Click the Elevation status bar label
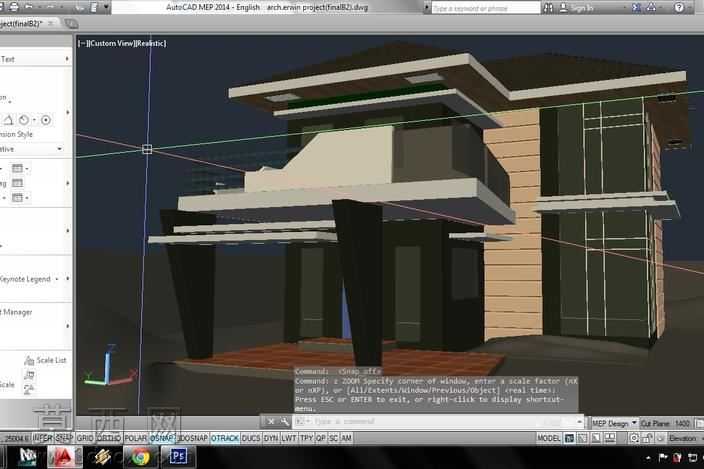Image resolution: width=704 pixels, height=469 pixels. tap(682, 438)
